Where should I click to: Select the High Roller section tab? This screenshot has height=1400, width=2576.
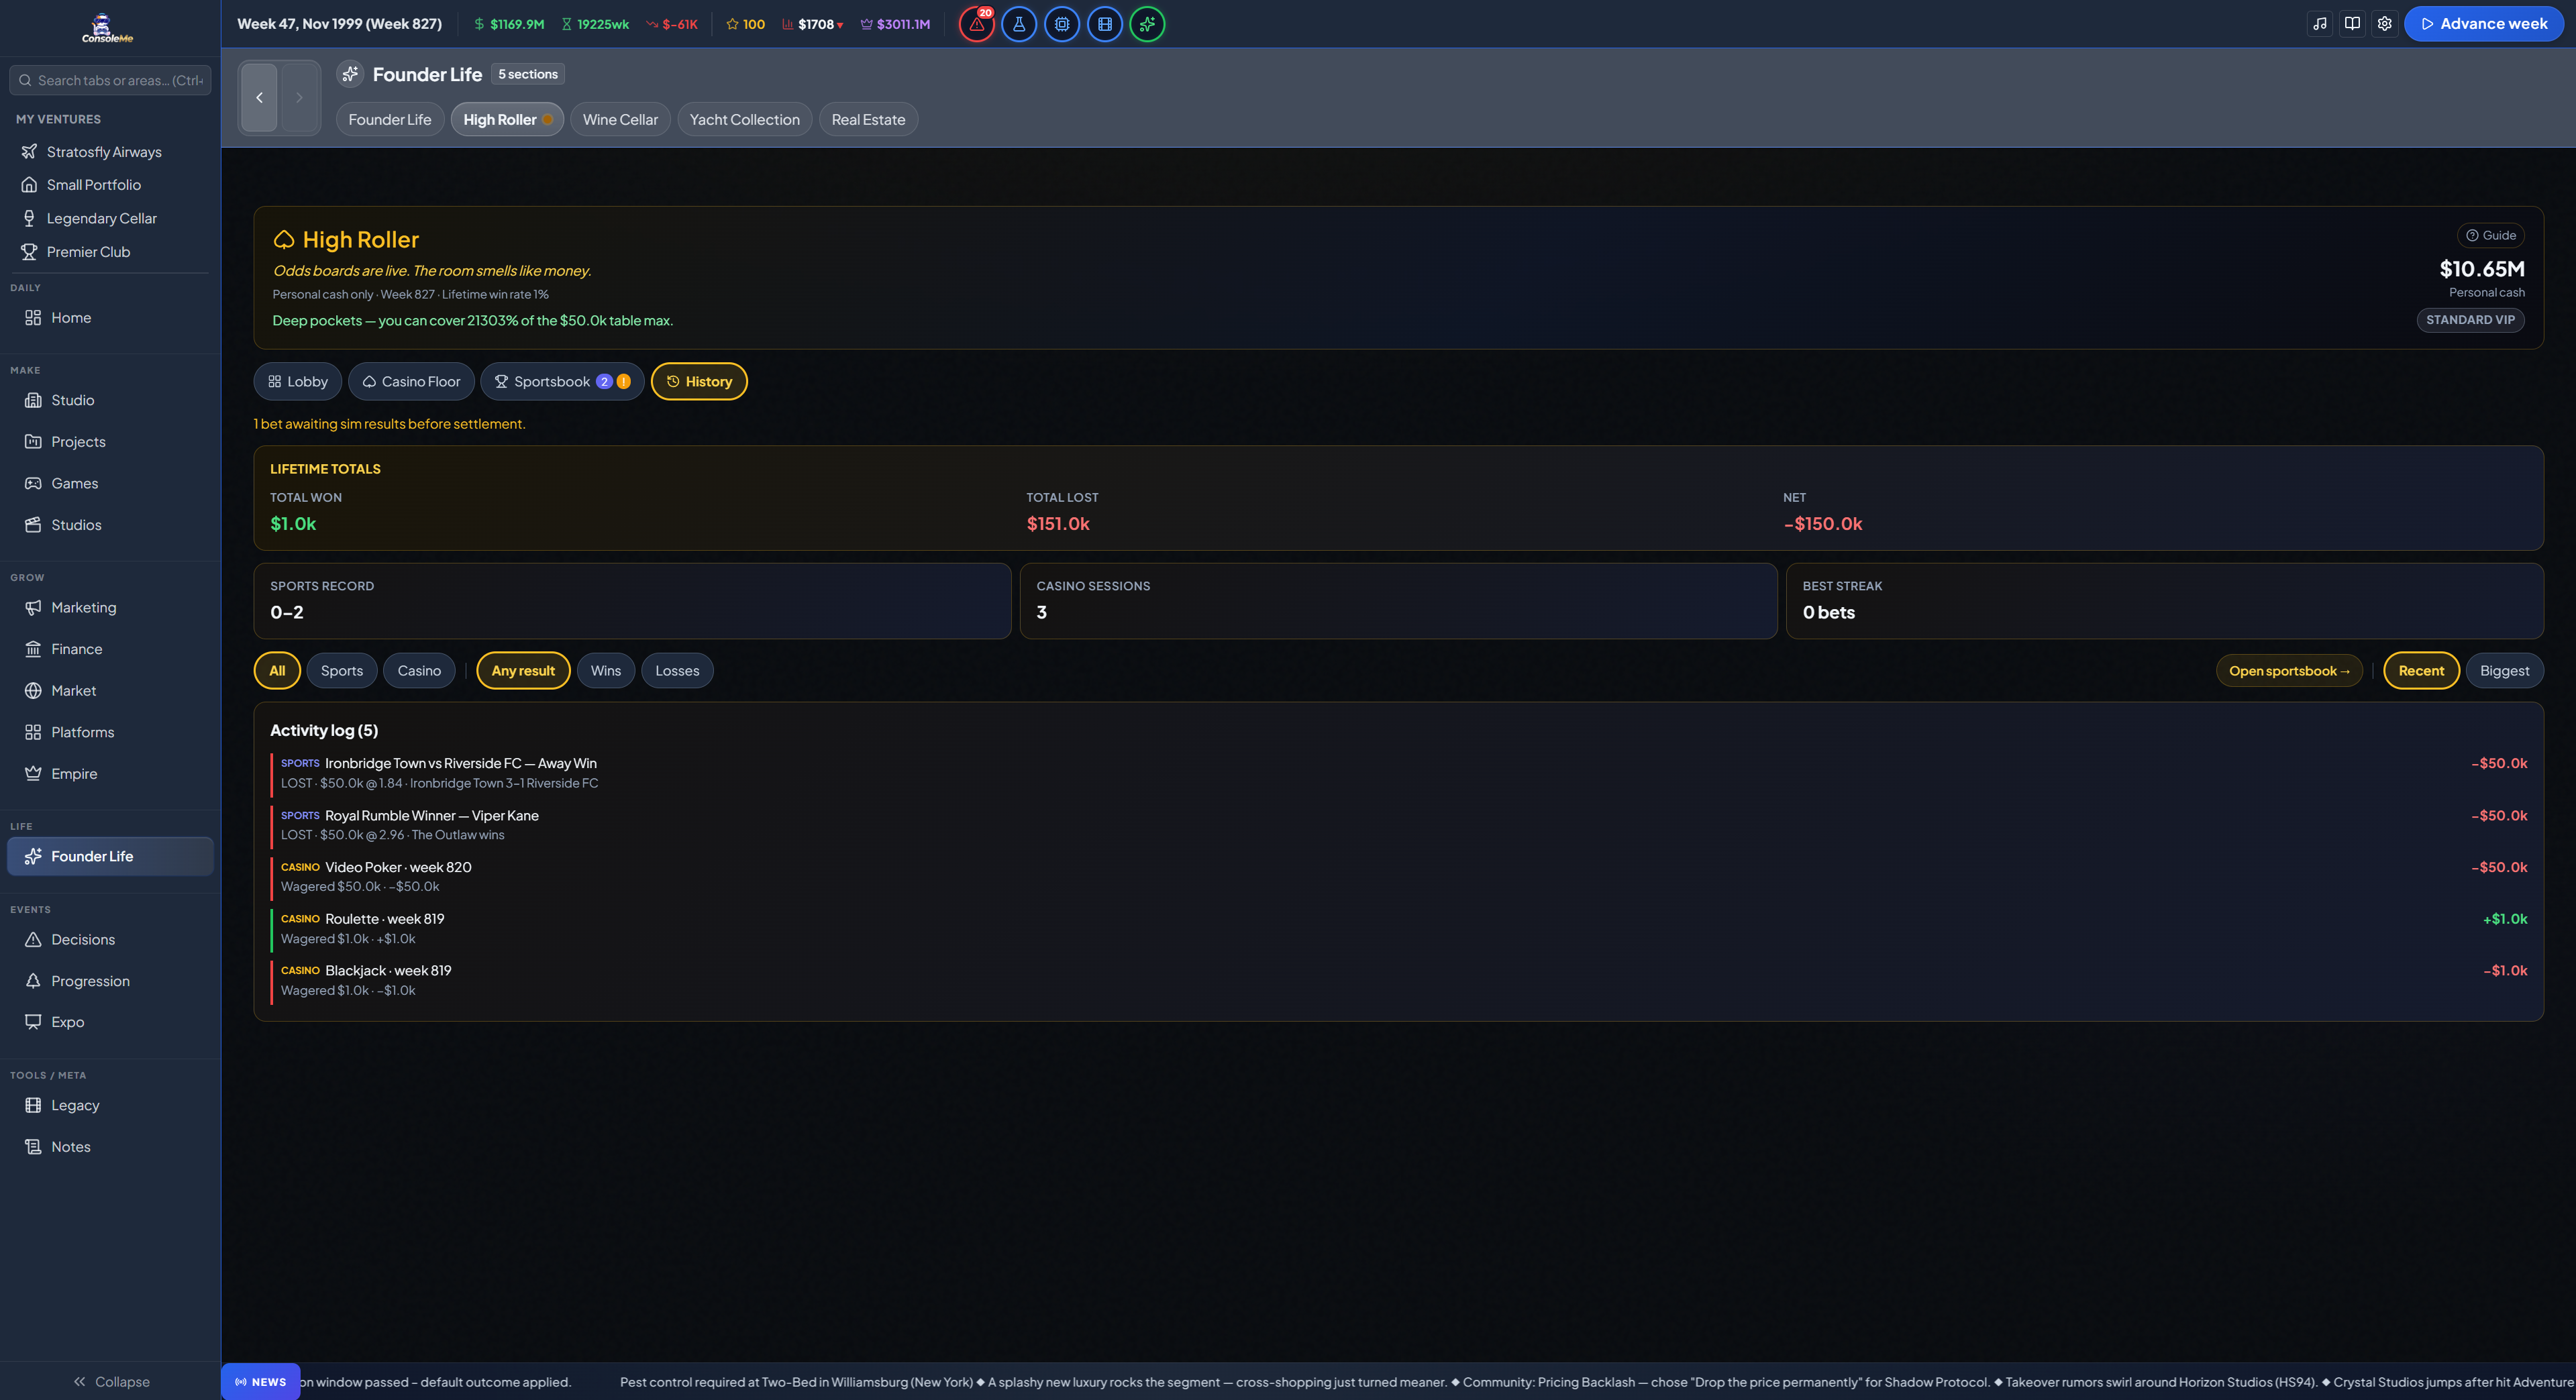(507, 120)
